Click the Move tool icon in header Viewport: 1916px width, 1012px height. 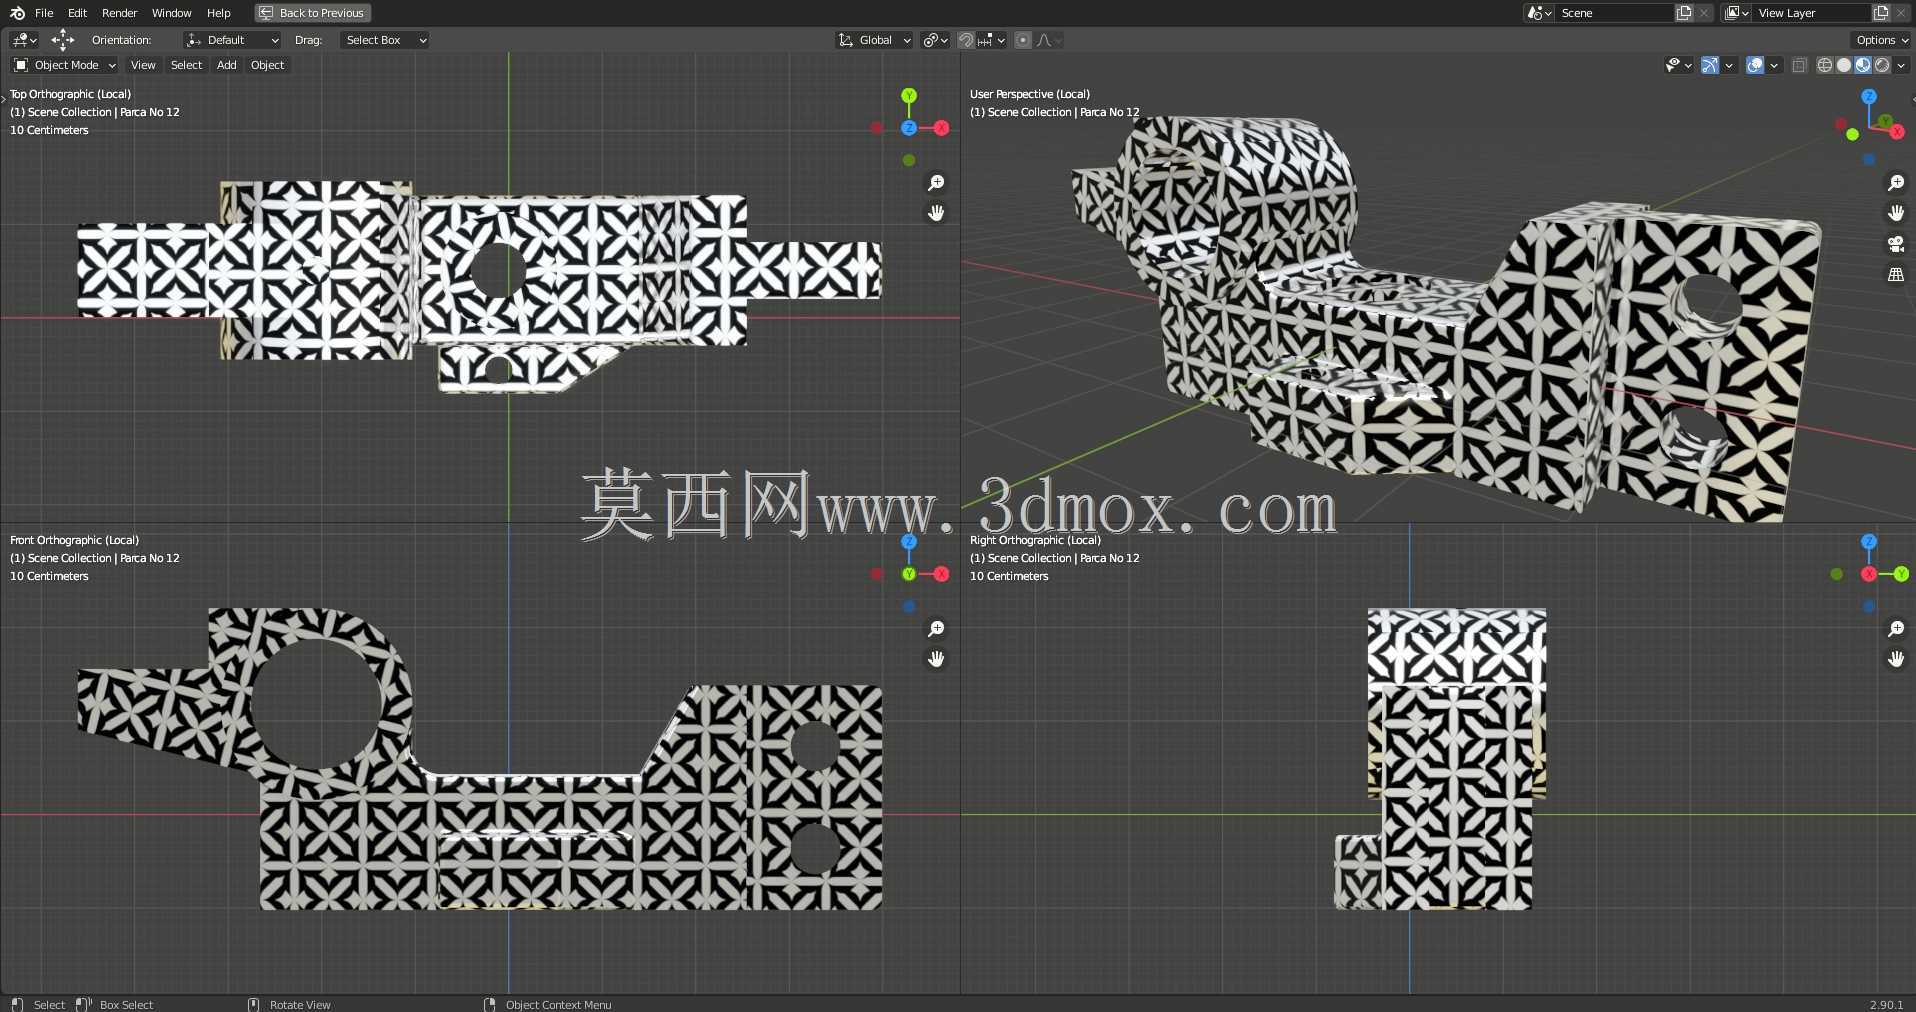point(63,40)
